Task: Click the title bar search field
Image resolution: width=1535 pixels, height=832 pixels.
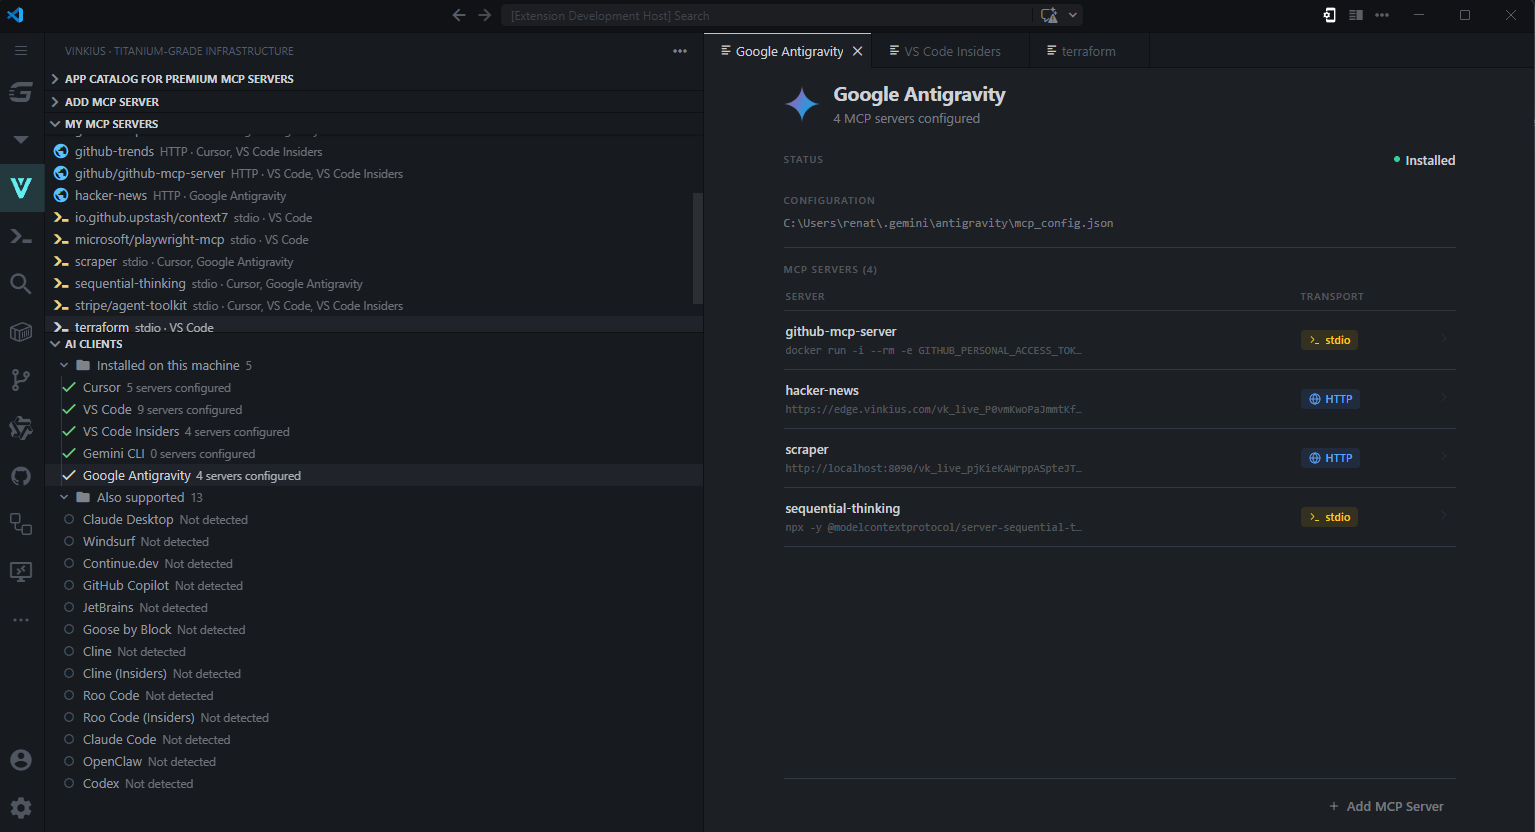Action: click(x=766, y=15)
